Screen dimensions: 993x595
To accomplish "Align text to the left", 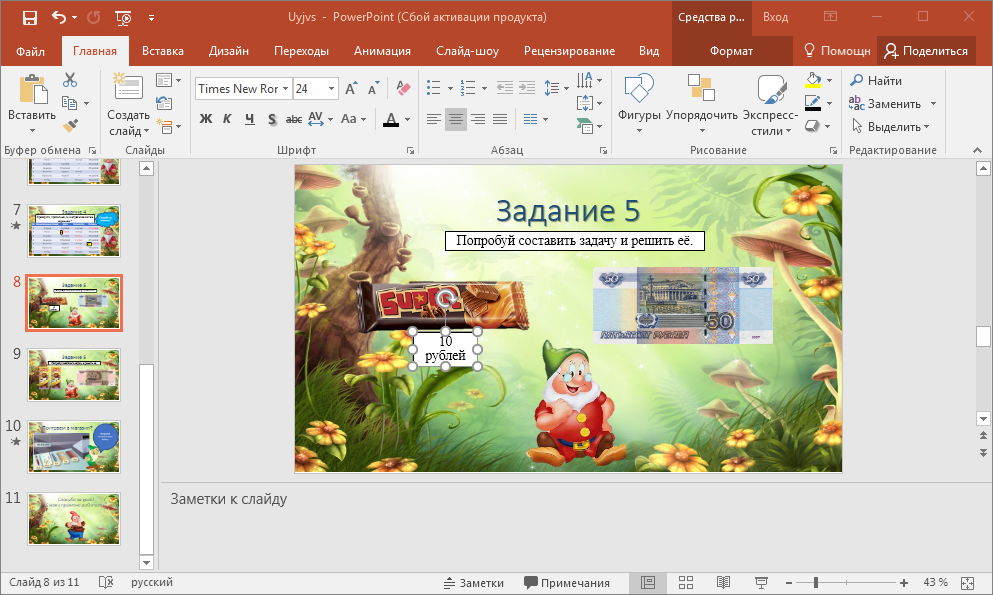I will tap(434, 118).
